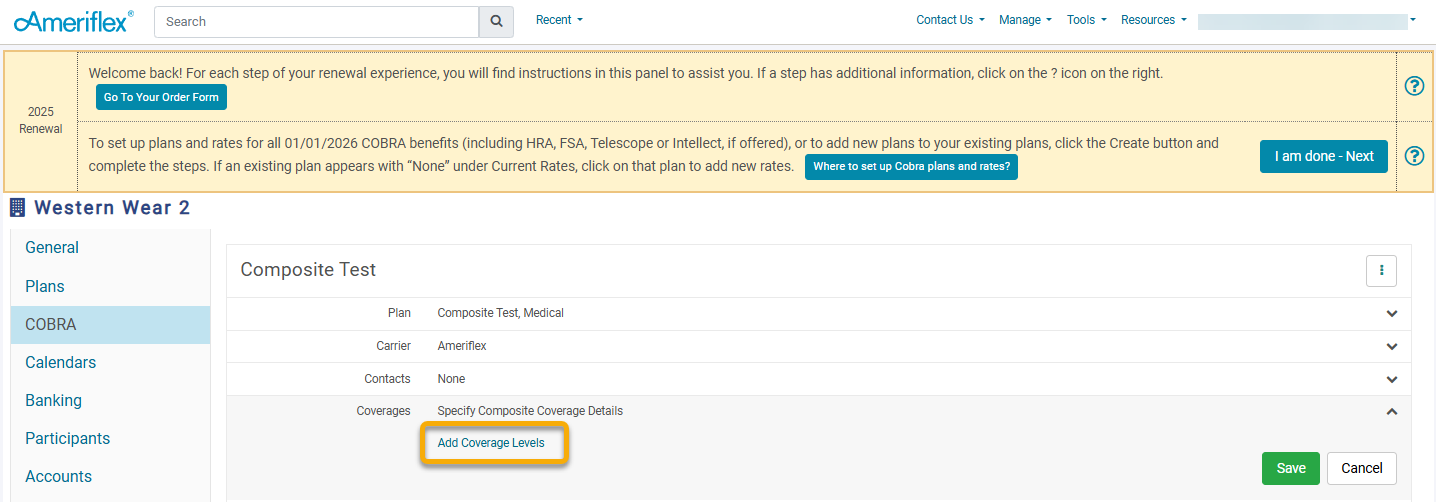Screen dimensions: 1436x502
Task: Click the Ameriflex logo
Action: [x=74, y=21]
